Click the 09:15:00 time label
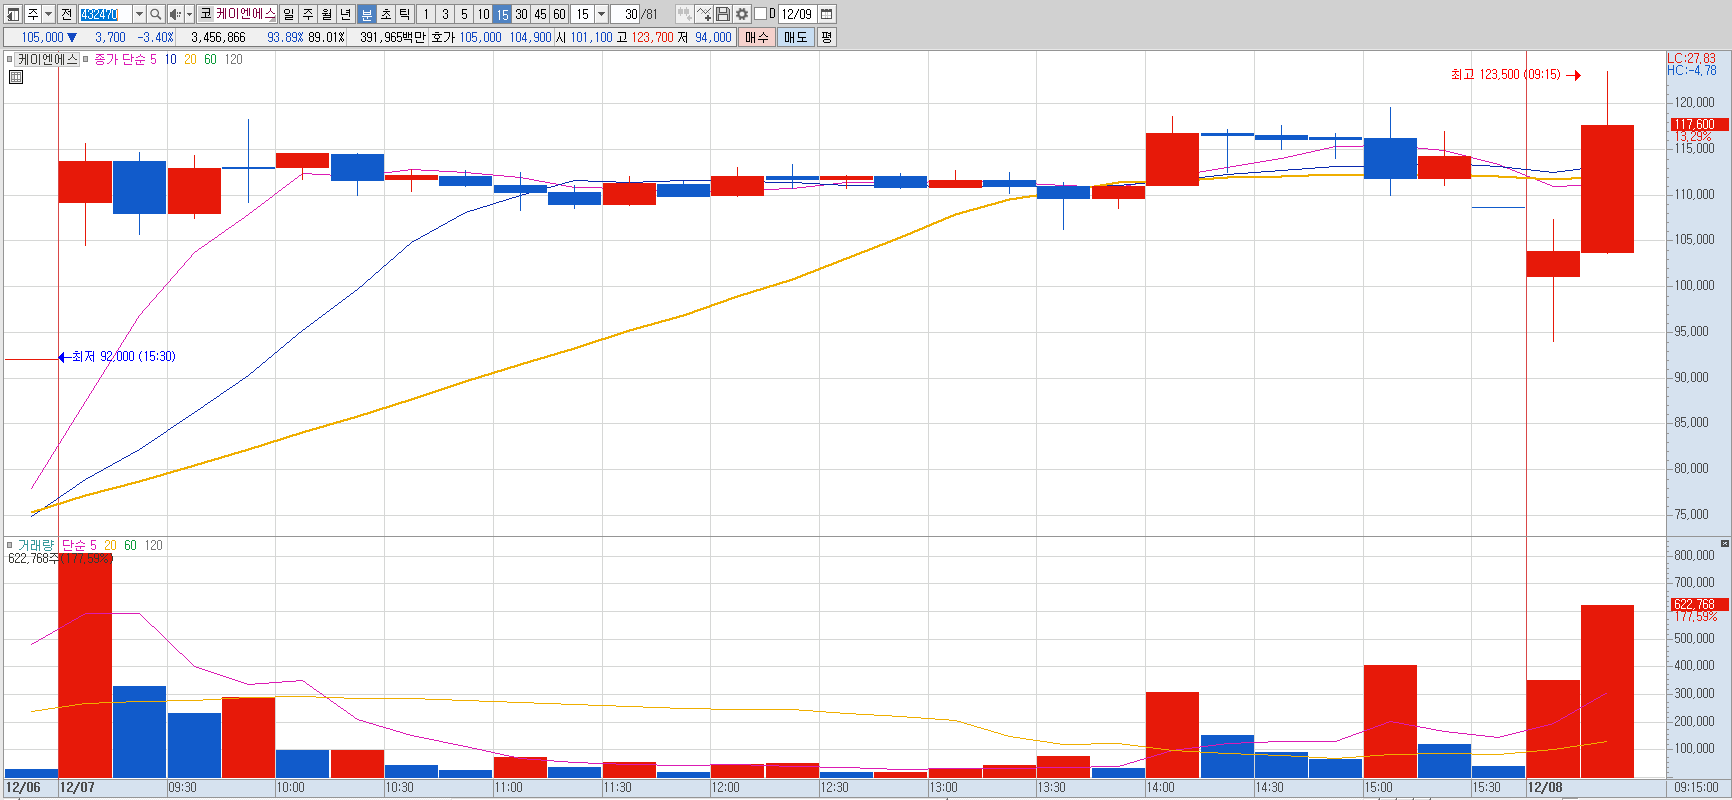The height and width of the screenshot is (800, 1732). tap(1697, 787)
